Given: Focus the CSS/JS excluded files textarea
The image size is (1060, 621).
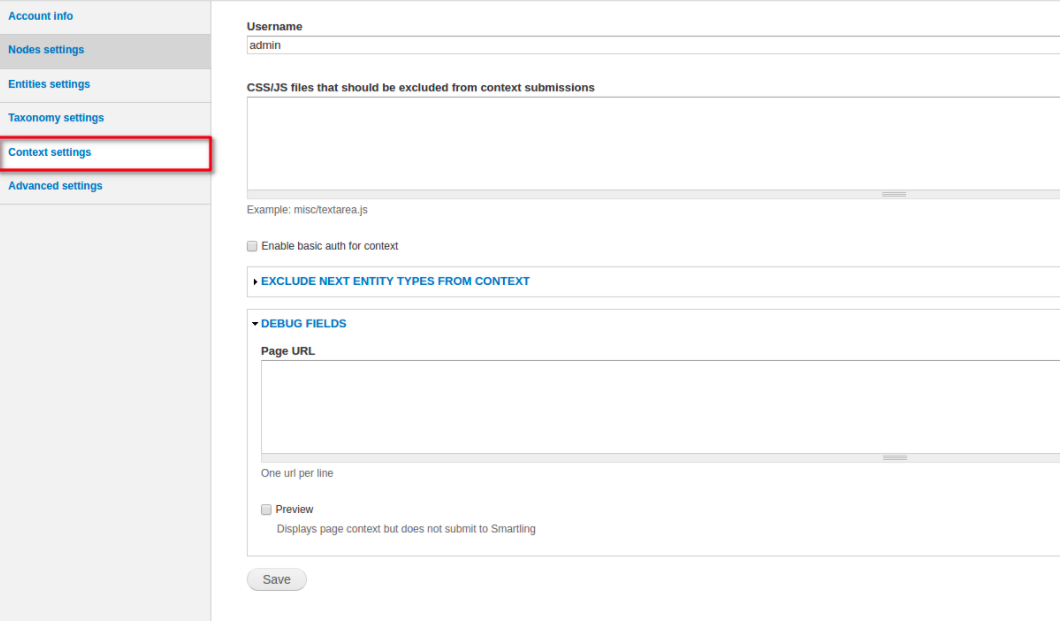Looking at the screenshot, I should (x=653, y=143).
